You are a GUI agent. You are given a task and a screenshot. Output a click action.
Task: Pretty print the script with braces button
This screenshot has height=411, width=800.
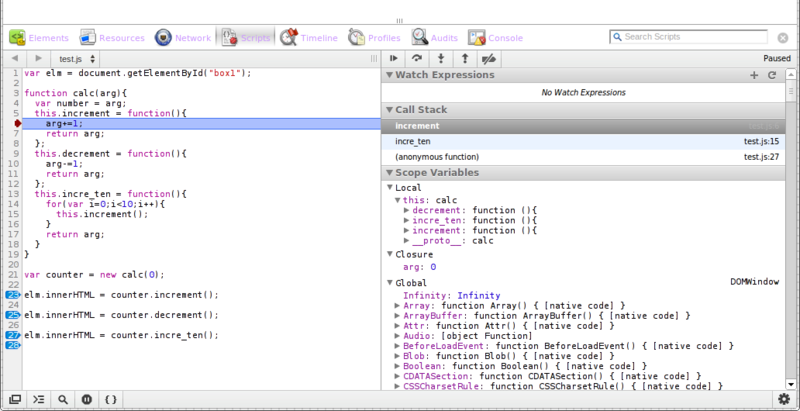111,400
